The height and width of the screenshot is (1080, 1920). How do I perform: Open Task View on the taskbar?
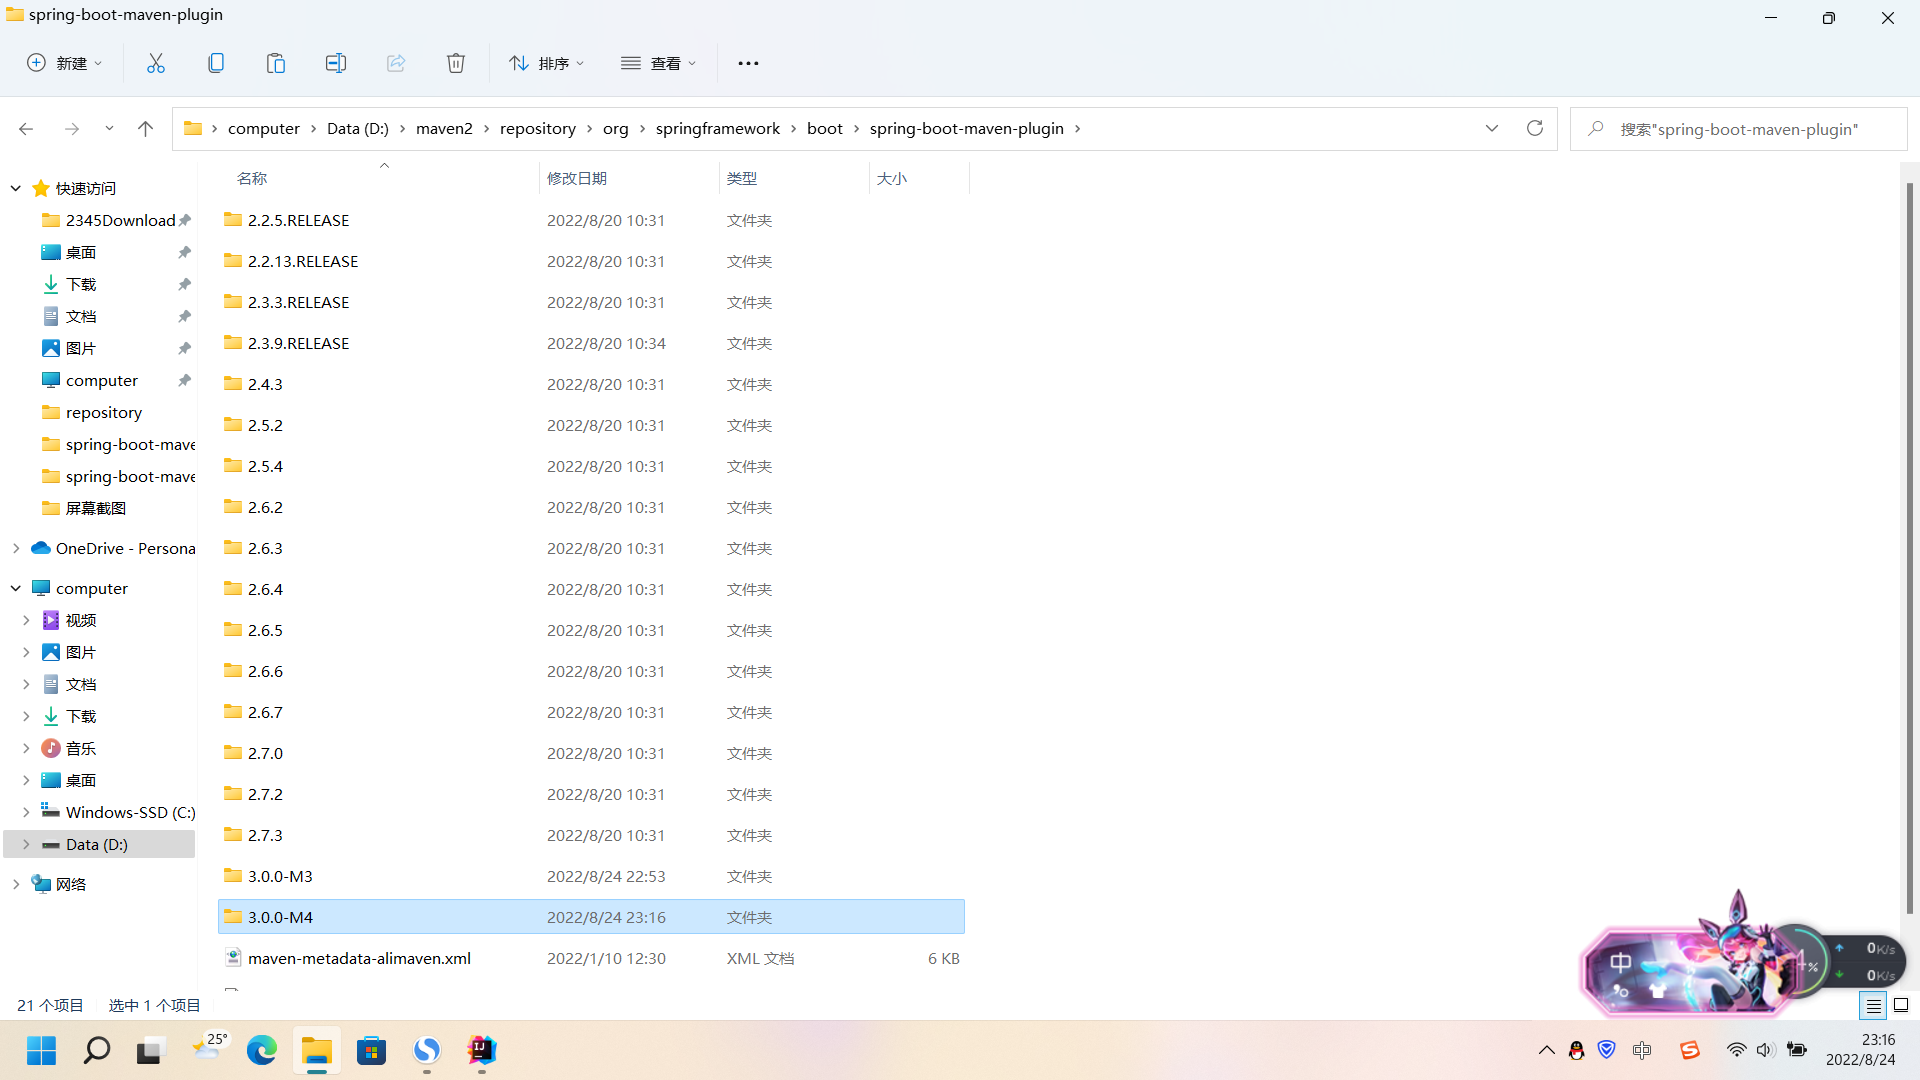150,1050
